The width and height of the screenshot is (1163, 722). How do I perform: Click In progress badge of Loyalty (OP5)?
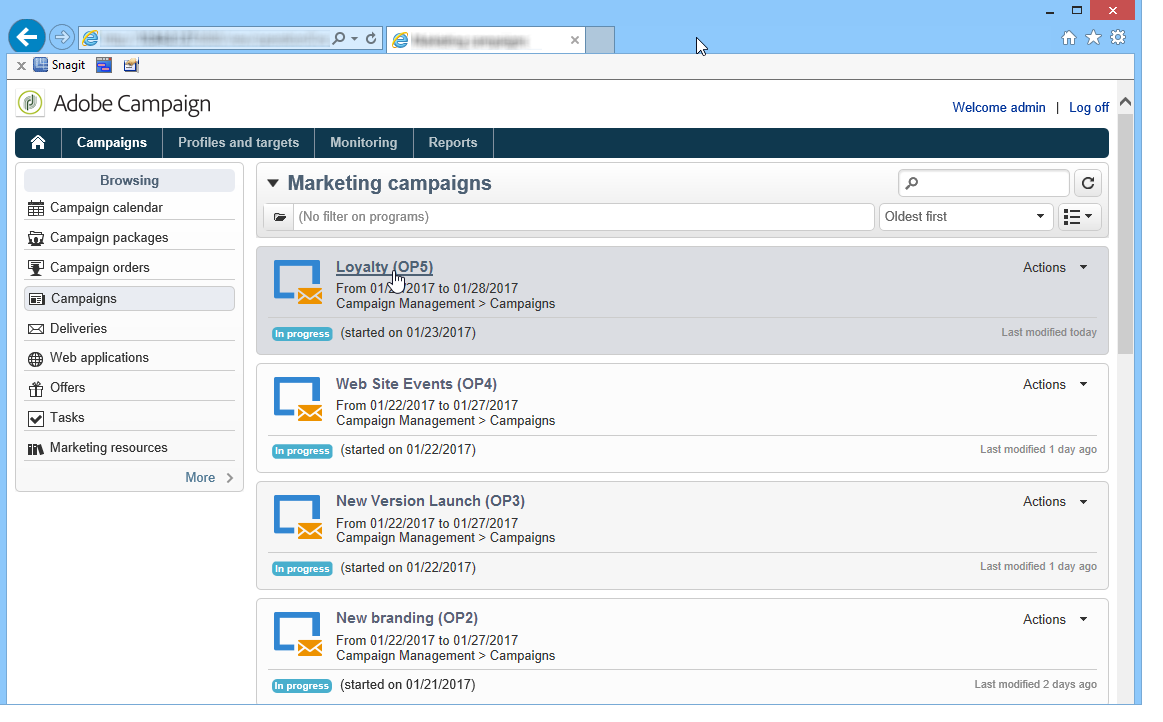click(302, 334)
